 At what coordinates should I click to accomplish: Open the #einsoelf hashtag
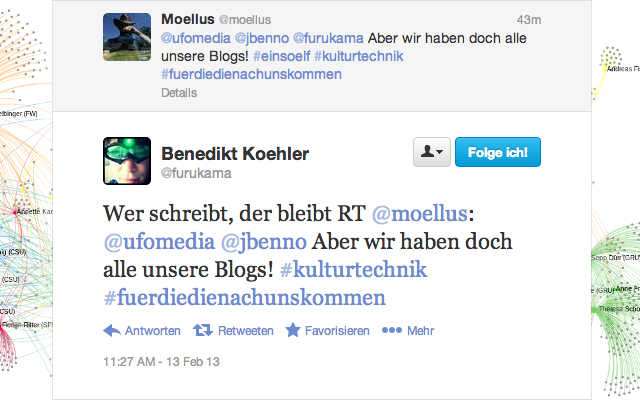click(x=282, y=56)
